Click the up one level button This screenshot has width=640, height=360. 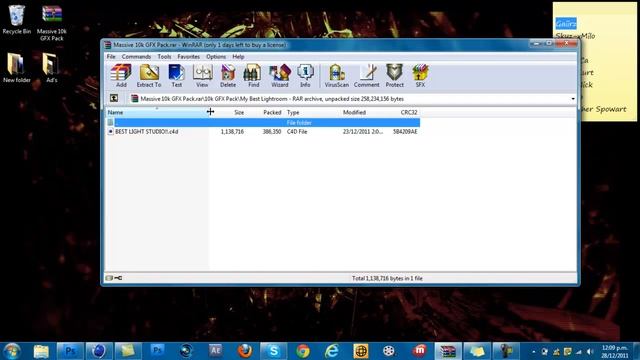114,98
